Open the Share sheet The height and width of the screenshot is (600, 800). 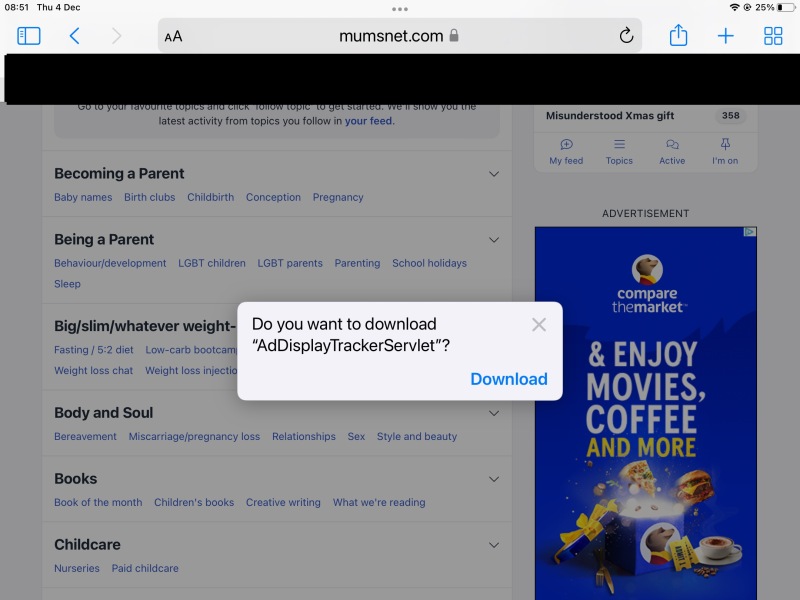coord(678,35)
